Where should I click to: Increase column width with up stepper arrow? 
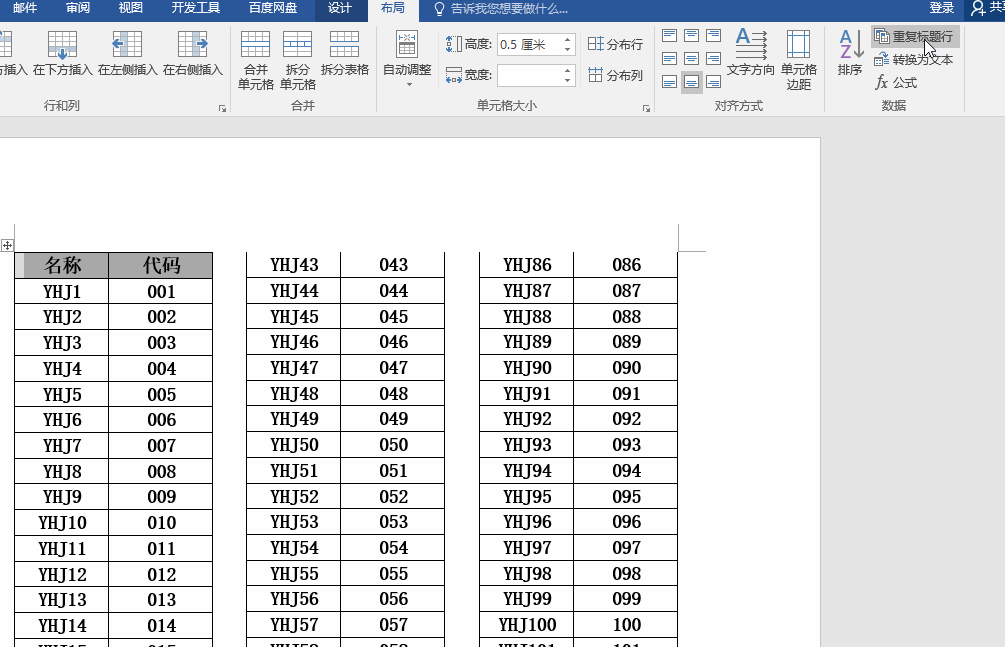[568, 71]
